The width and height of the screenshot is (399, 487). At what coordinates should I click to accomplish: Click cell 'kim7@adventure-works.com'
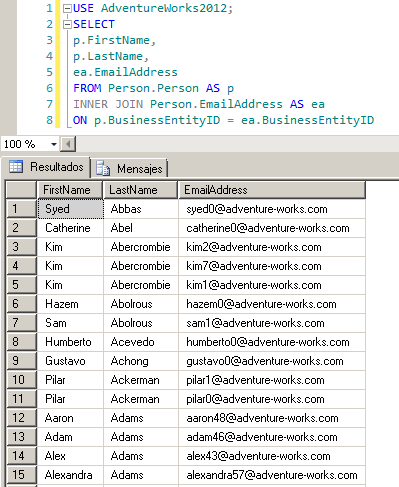pos(272,266)
